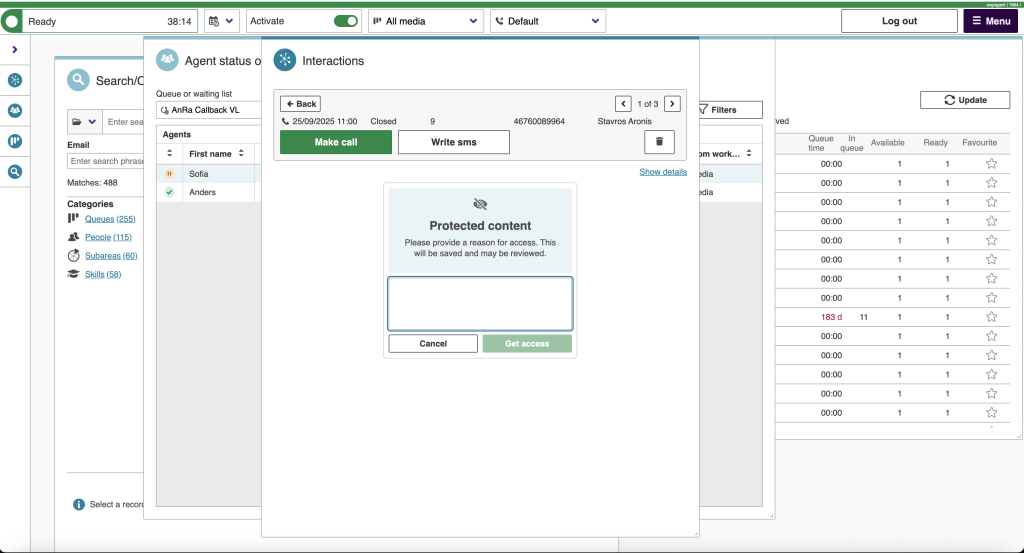Open the Default phone dropdown
Viewport: 1024px width, 553px height.
click(x=547, y=21)
